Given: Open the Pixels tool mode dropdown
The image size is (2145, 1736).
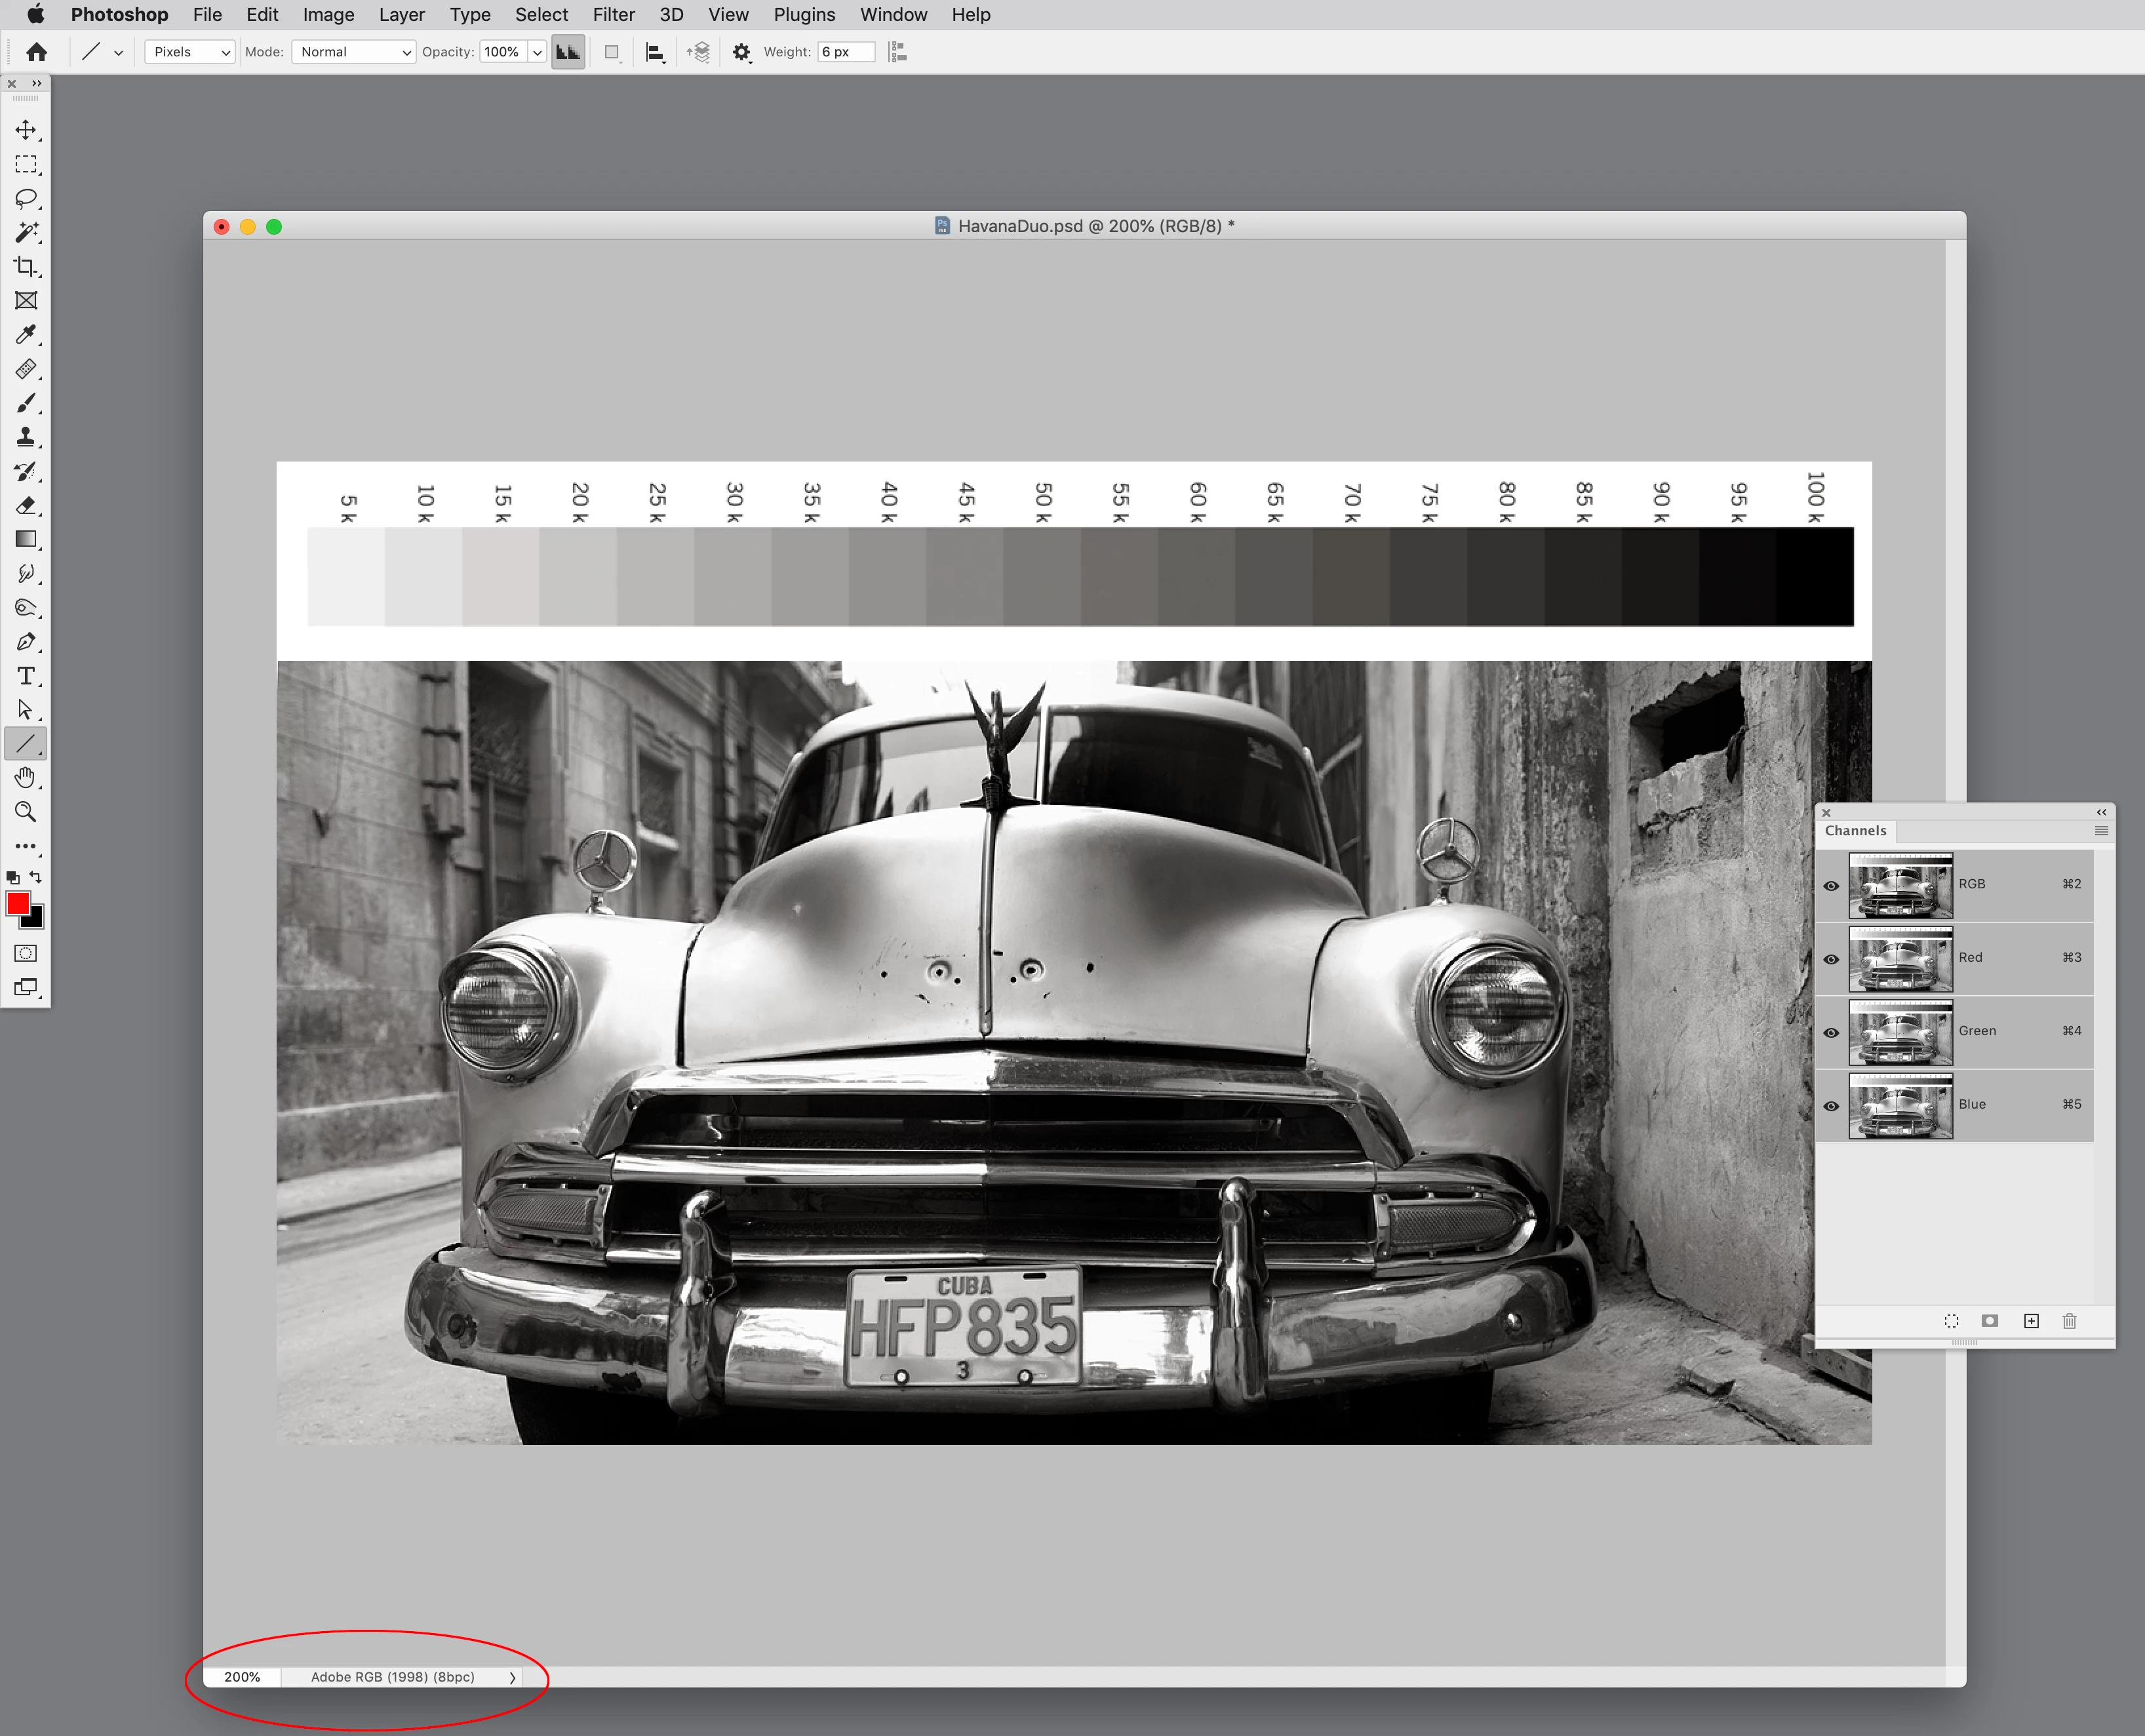Looking at the screenshot, I should (189, 52).
